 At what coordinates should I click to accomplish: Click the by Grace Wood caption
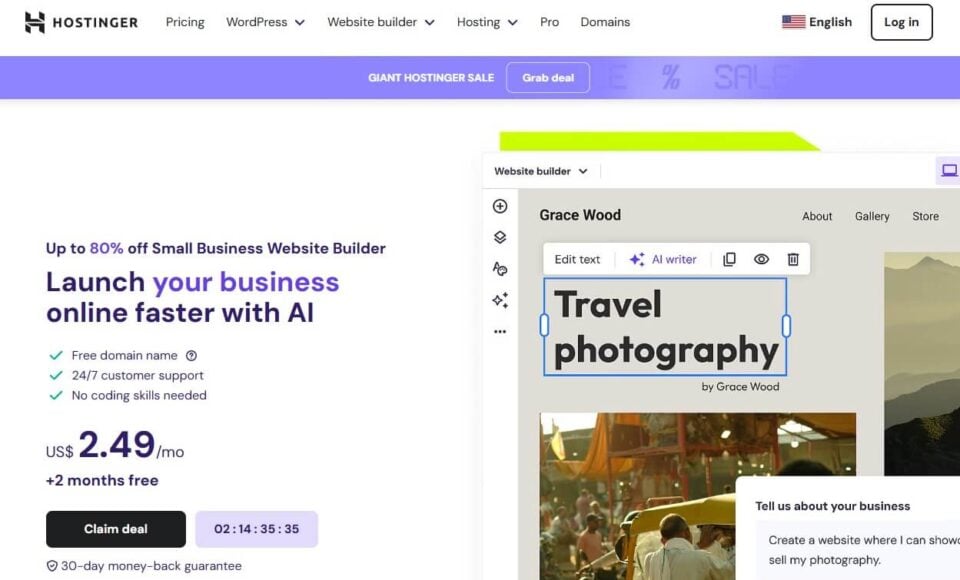[740, 386]
